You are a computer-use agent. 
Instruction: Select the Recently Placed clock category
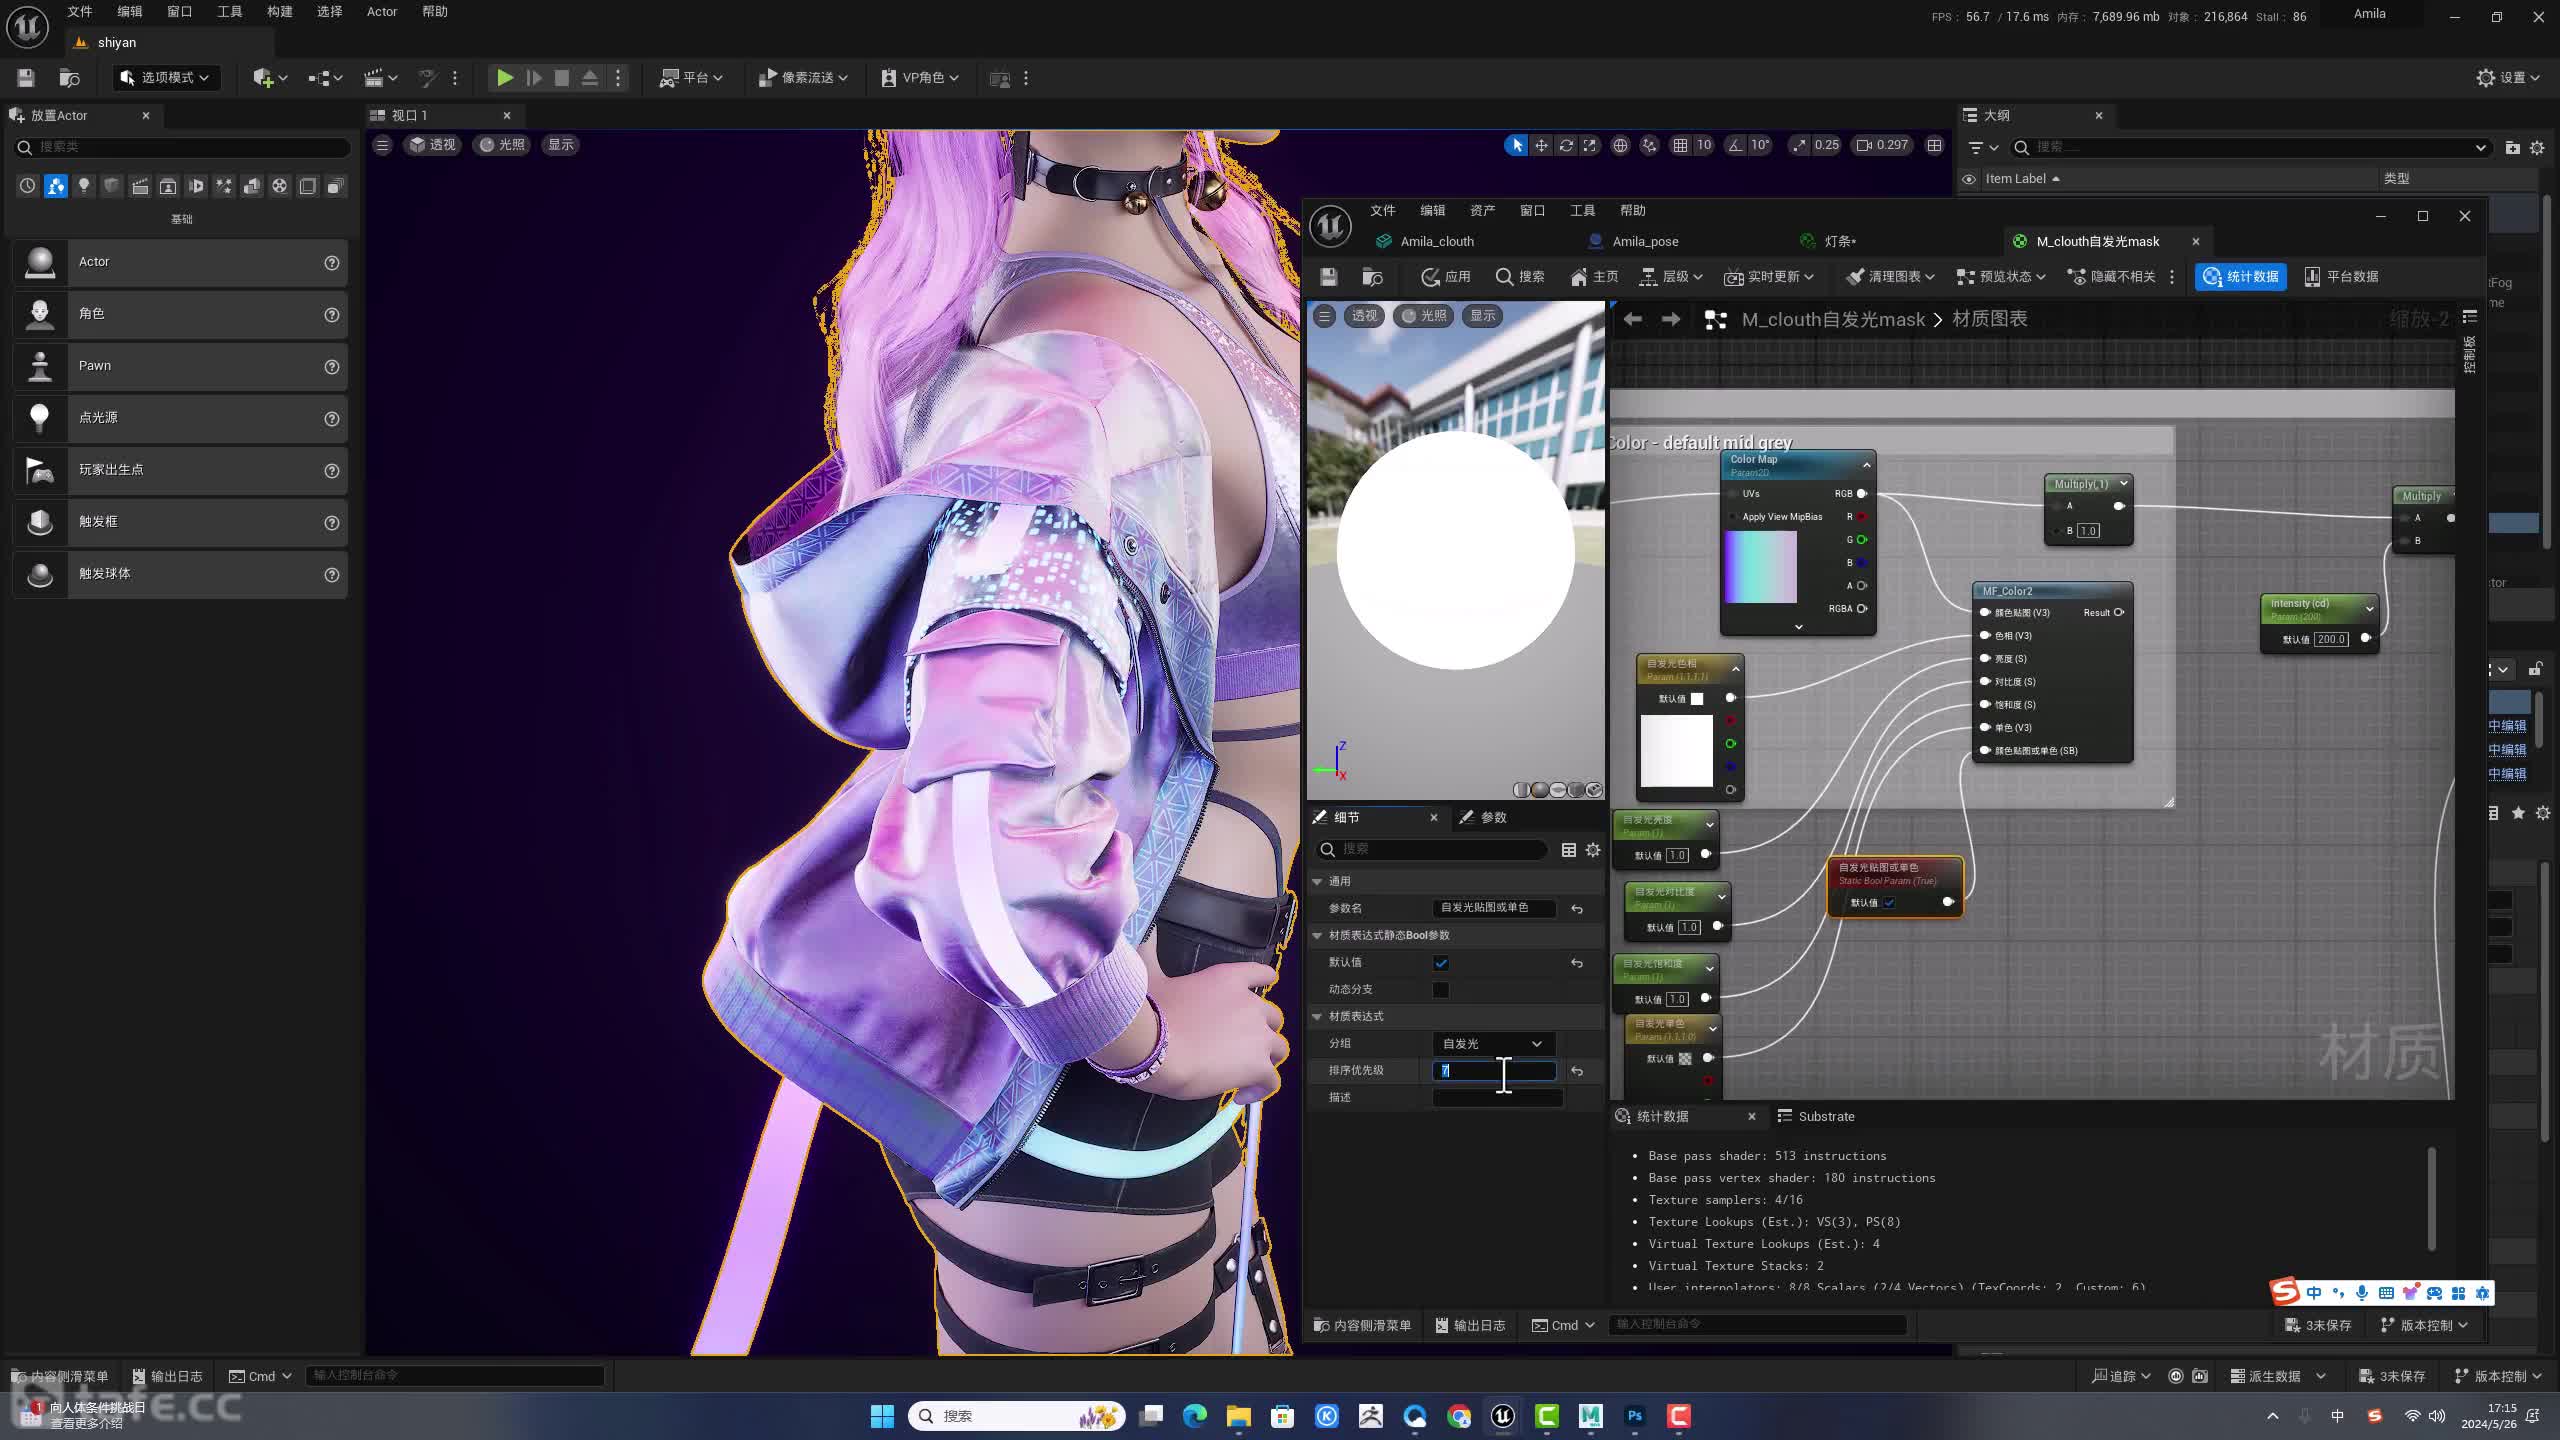click(27, 186)
